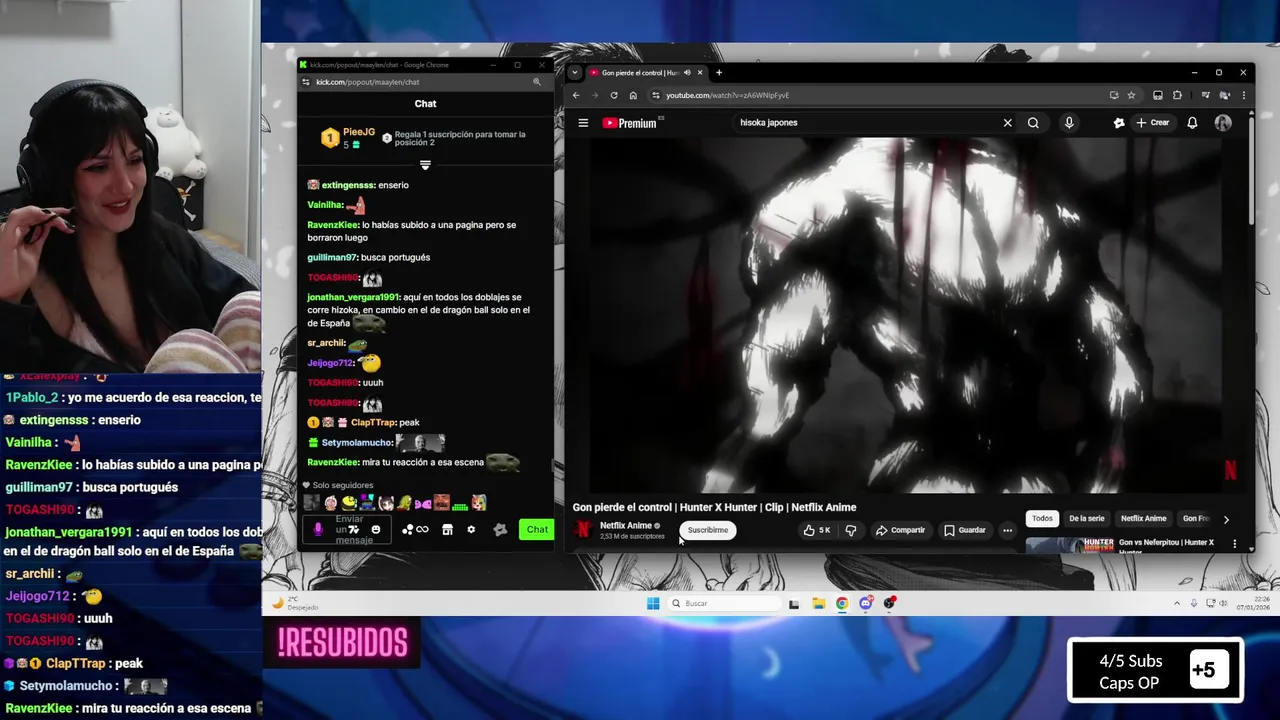Click the chat identity badge icon beside Chat button

500,530
